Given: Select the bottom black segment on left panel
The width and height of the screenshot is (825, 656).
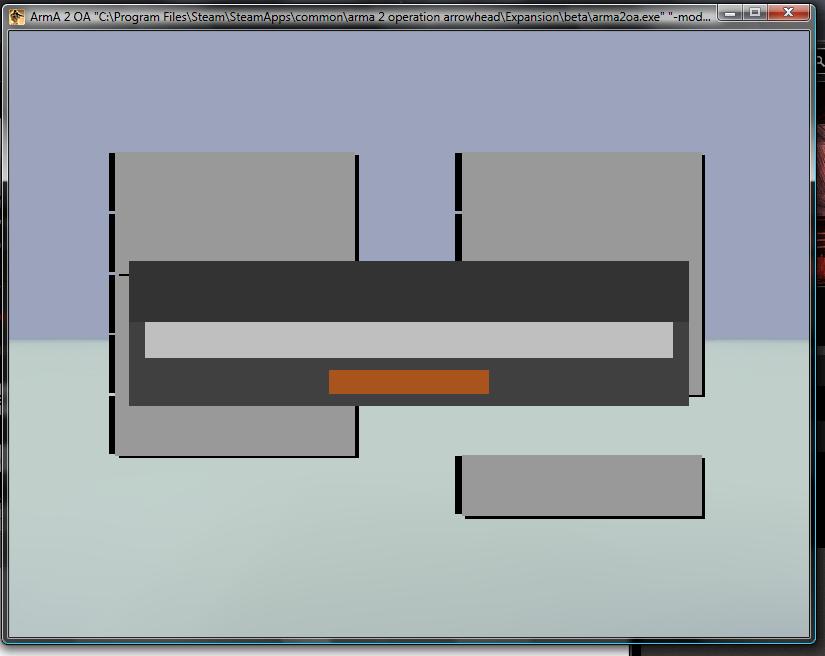Looking at the screenshot, I should point(112,424).
